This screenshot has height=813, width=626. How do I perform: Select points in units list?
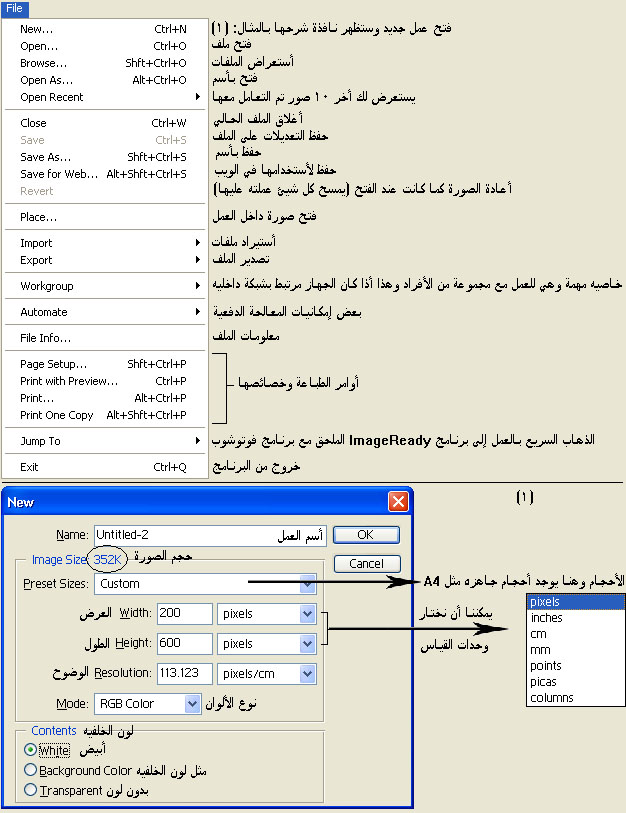(576, 666)
